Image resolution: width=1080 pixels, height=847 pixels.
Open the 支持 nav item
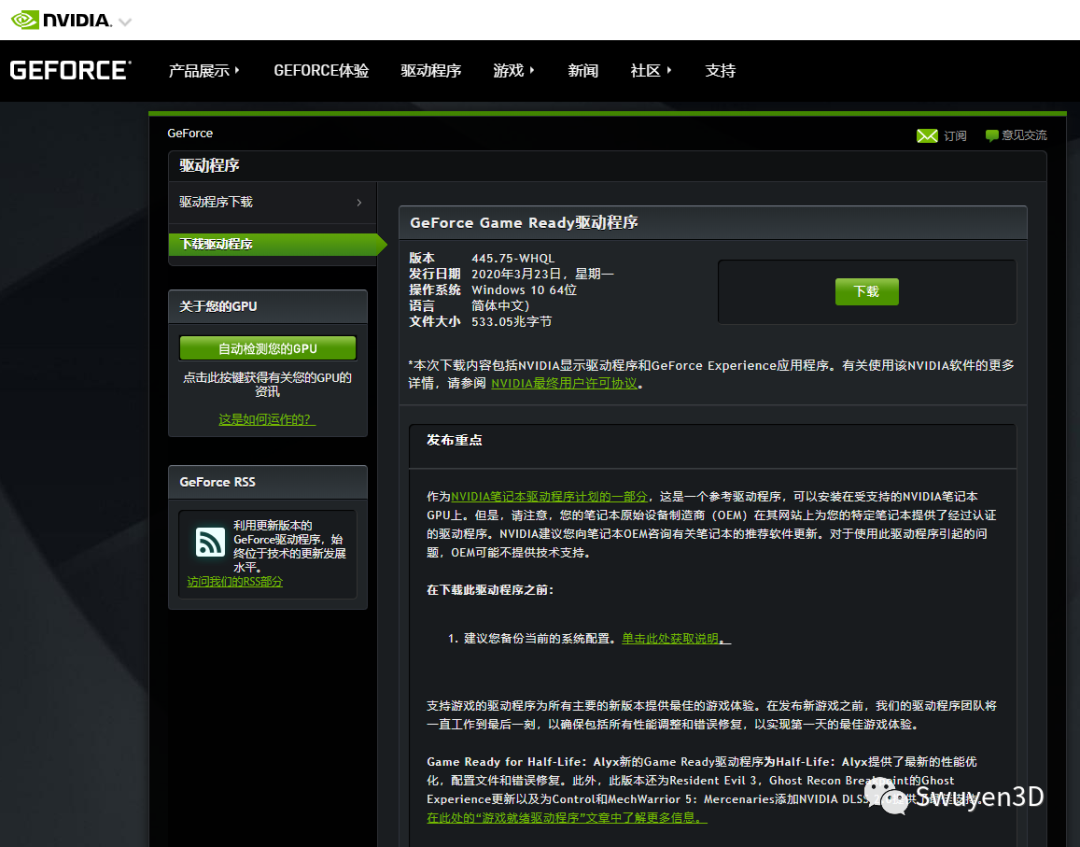(x=720, y=70)
